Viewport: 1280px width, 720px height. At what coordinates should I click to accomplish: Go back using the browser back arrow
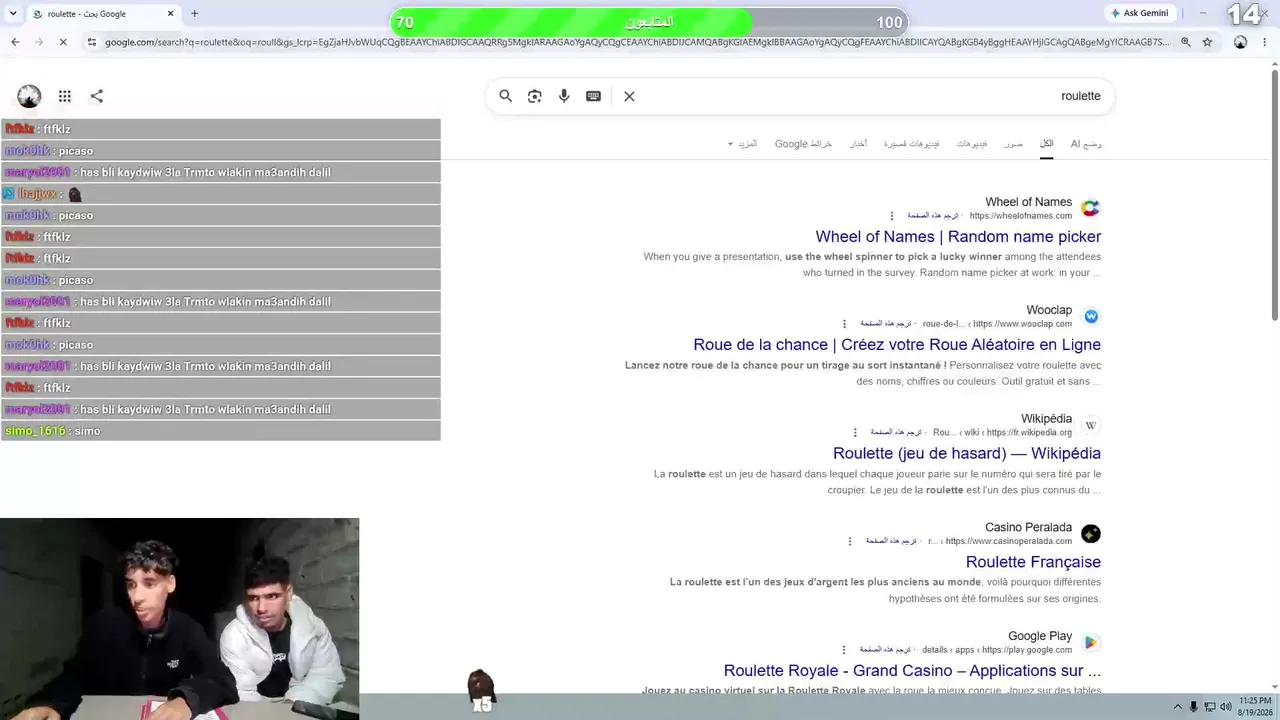15,42
